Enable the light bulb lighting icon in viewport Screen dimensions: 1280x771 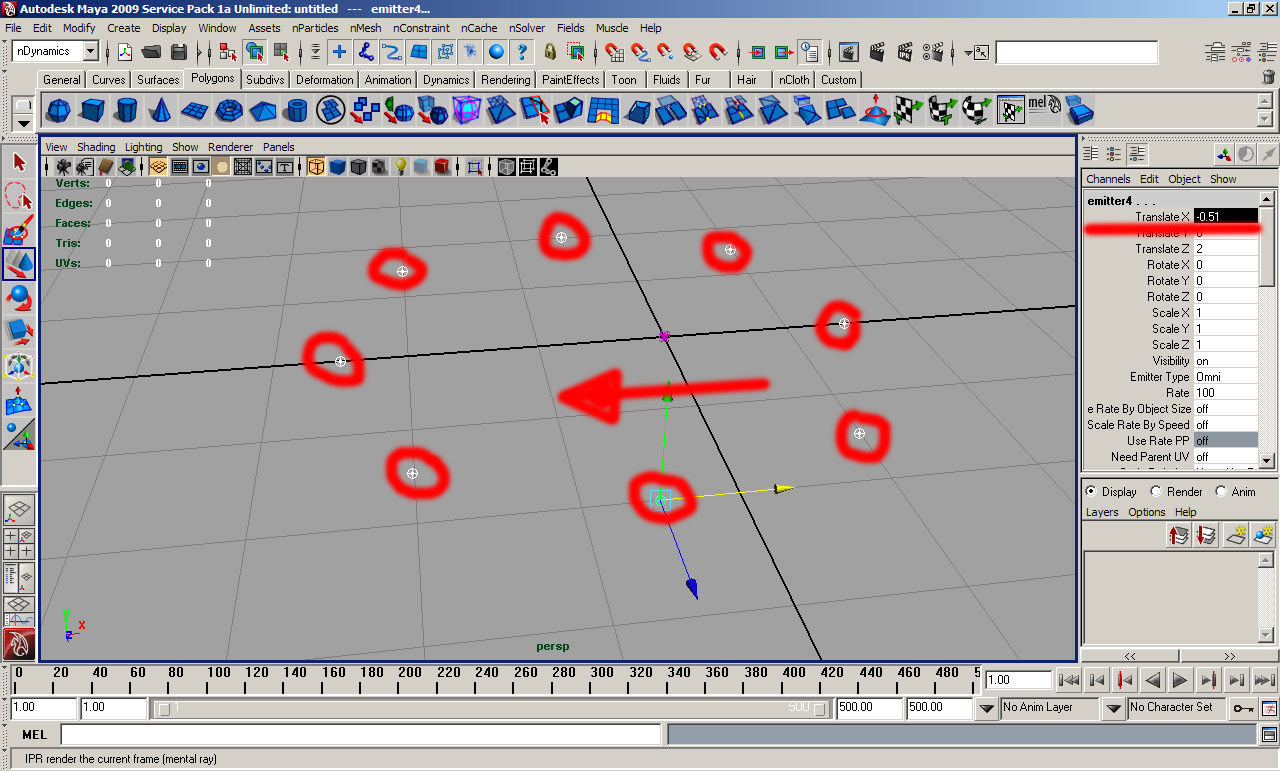point(401,167)
